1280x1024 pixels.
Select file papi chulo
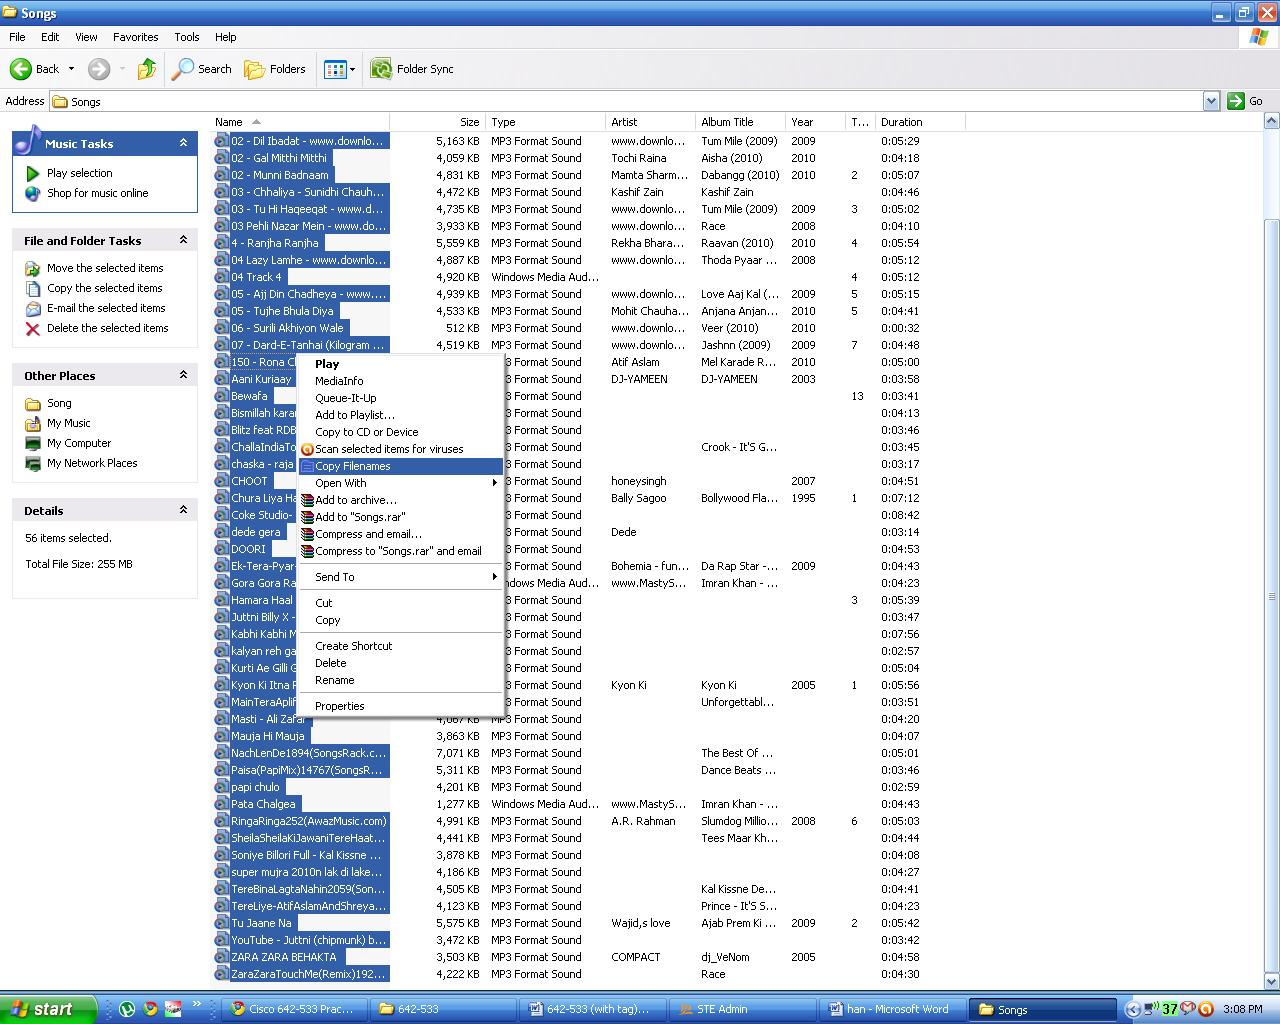256,787
